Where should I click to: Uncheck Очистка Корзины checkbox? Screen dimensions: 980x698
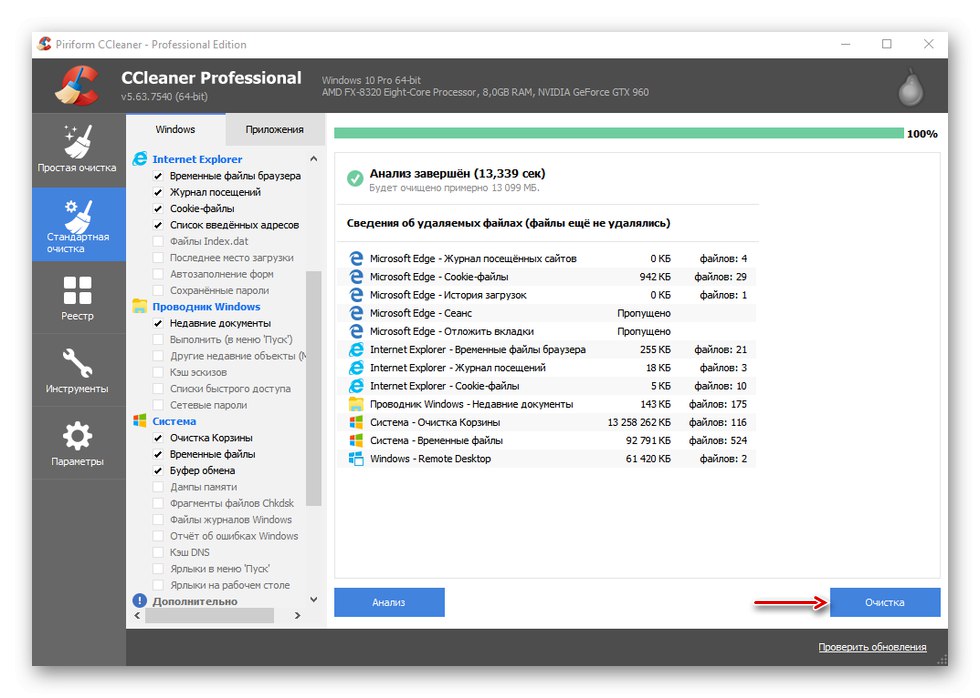(158, 438)
